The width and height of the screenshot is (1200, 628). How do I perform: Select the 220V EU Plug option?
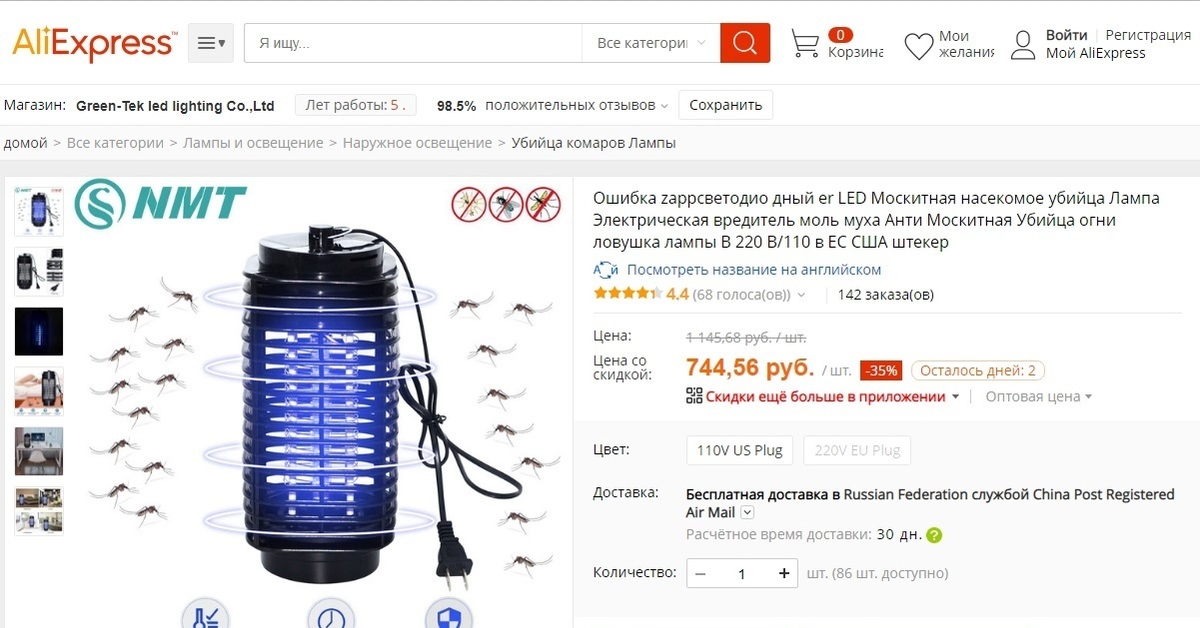[857, 450]
